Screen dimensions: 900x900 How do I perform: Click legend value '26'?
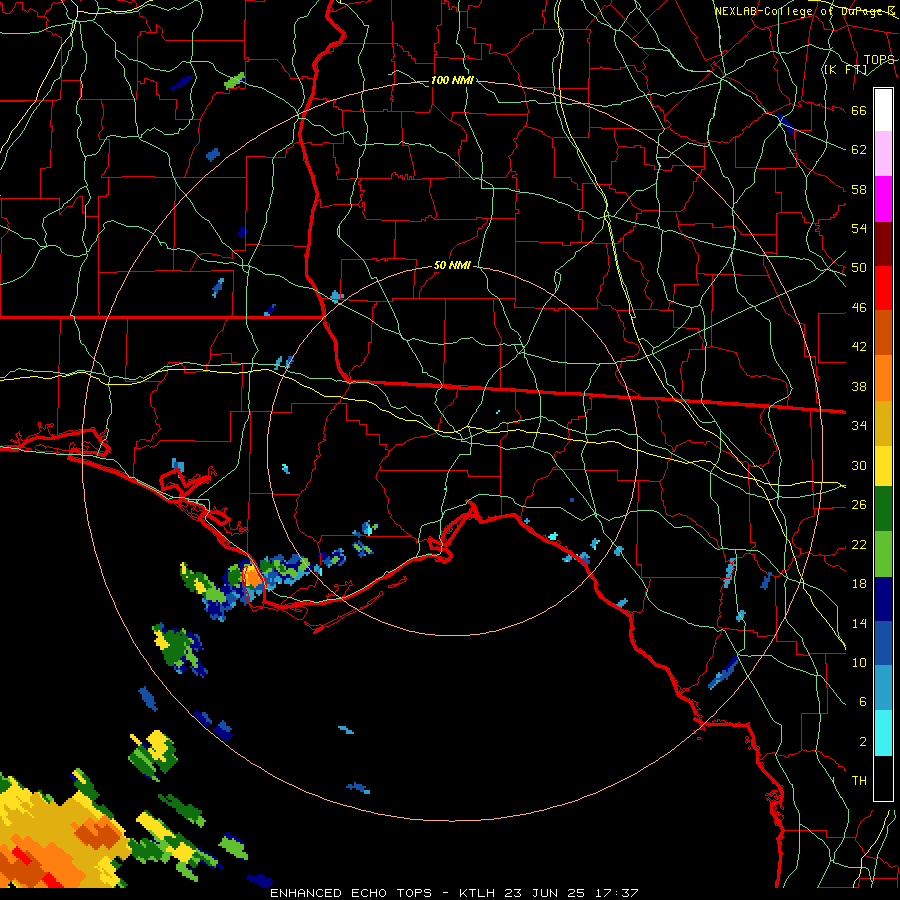[859, 505]
